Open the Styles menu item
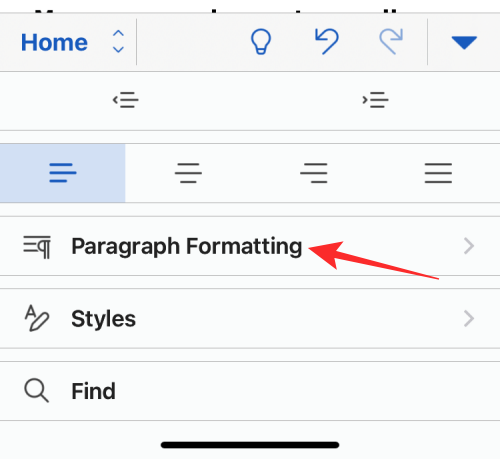Image resolution: width=500 pixels, height=459 pixels. [x=250, y=319]
